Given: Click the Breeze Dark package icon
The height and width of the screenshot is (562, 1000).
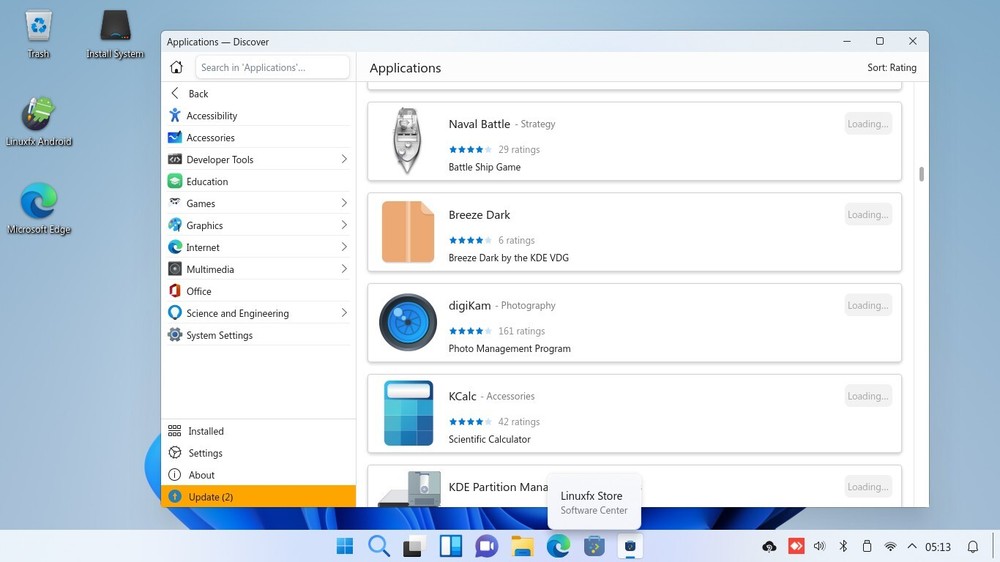Looking at the screenshot, I should point(407,232).
